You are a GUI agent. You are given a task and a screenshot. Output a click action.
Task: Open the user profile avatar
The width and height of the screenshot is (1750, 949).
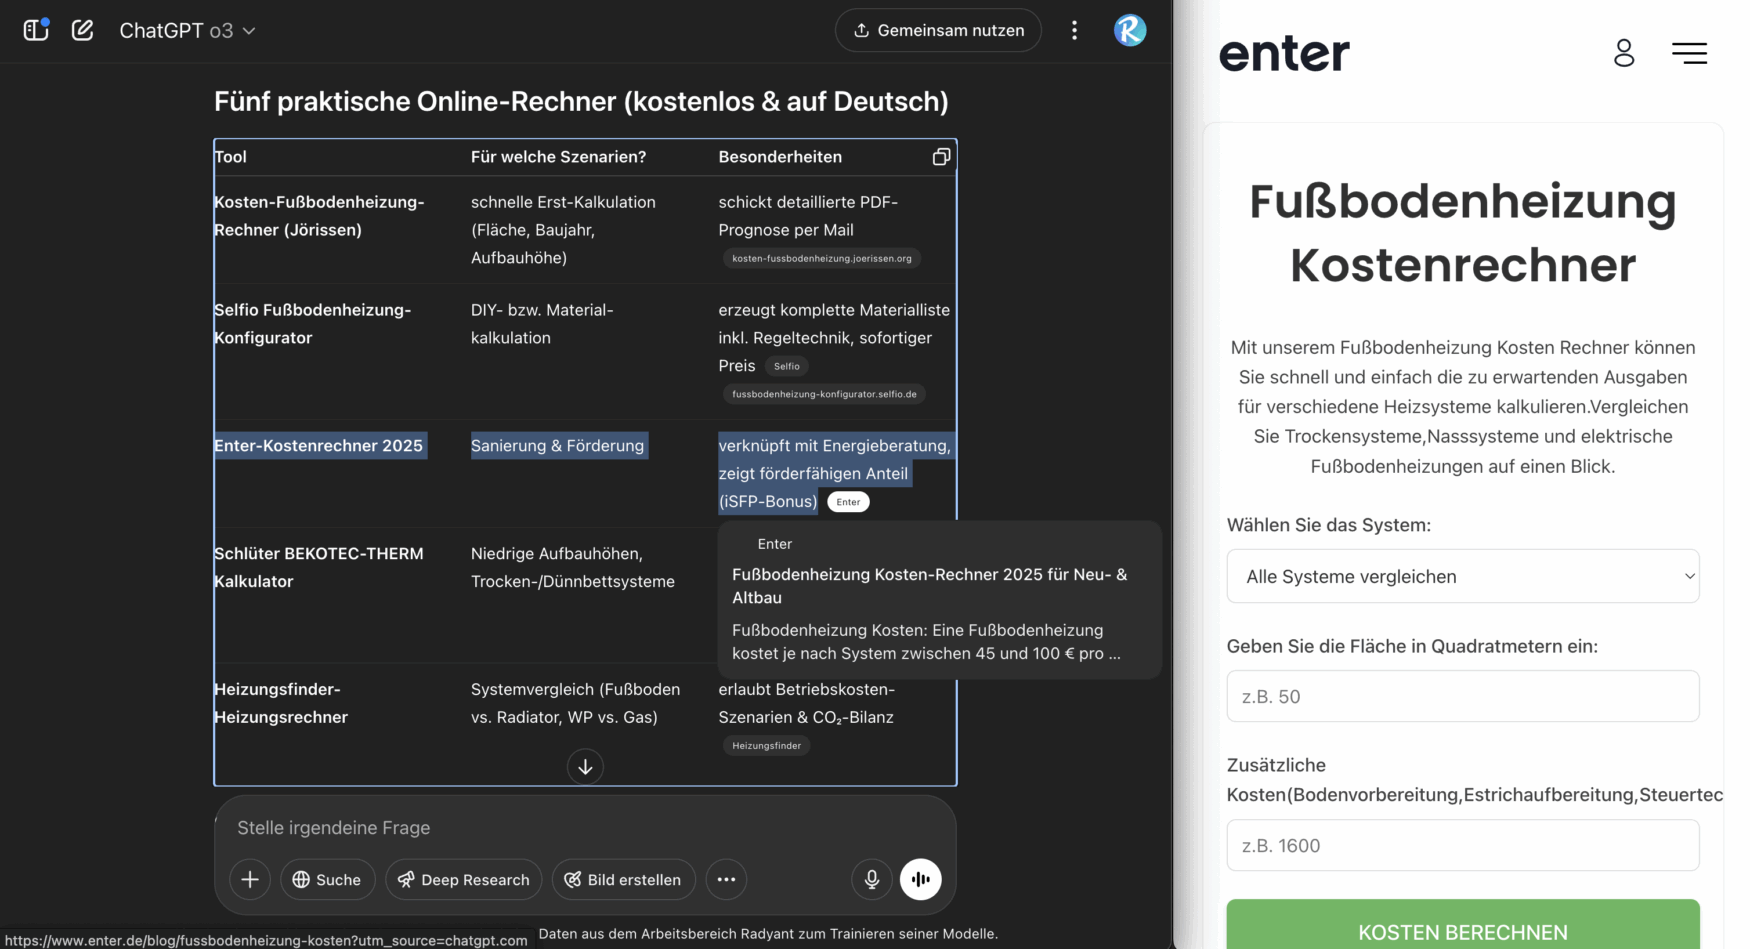[x=1130, y=30]
